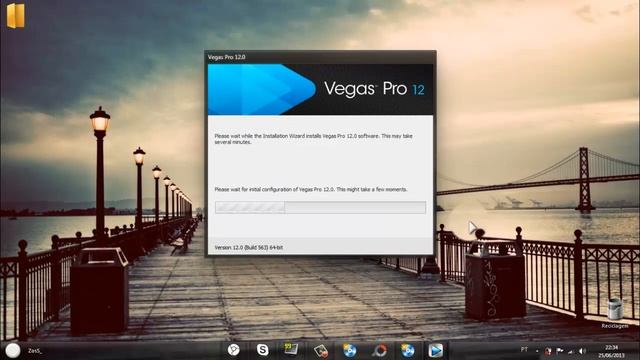
Task: Launch Google Chrome from the taskbar
Action: point(233,350)
